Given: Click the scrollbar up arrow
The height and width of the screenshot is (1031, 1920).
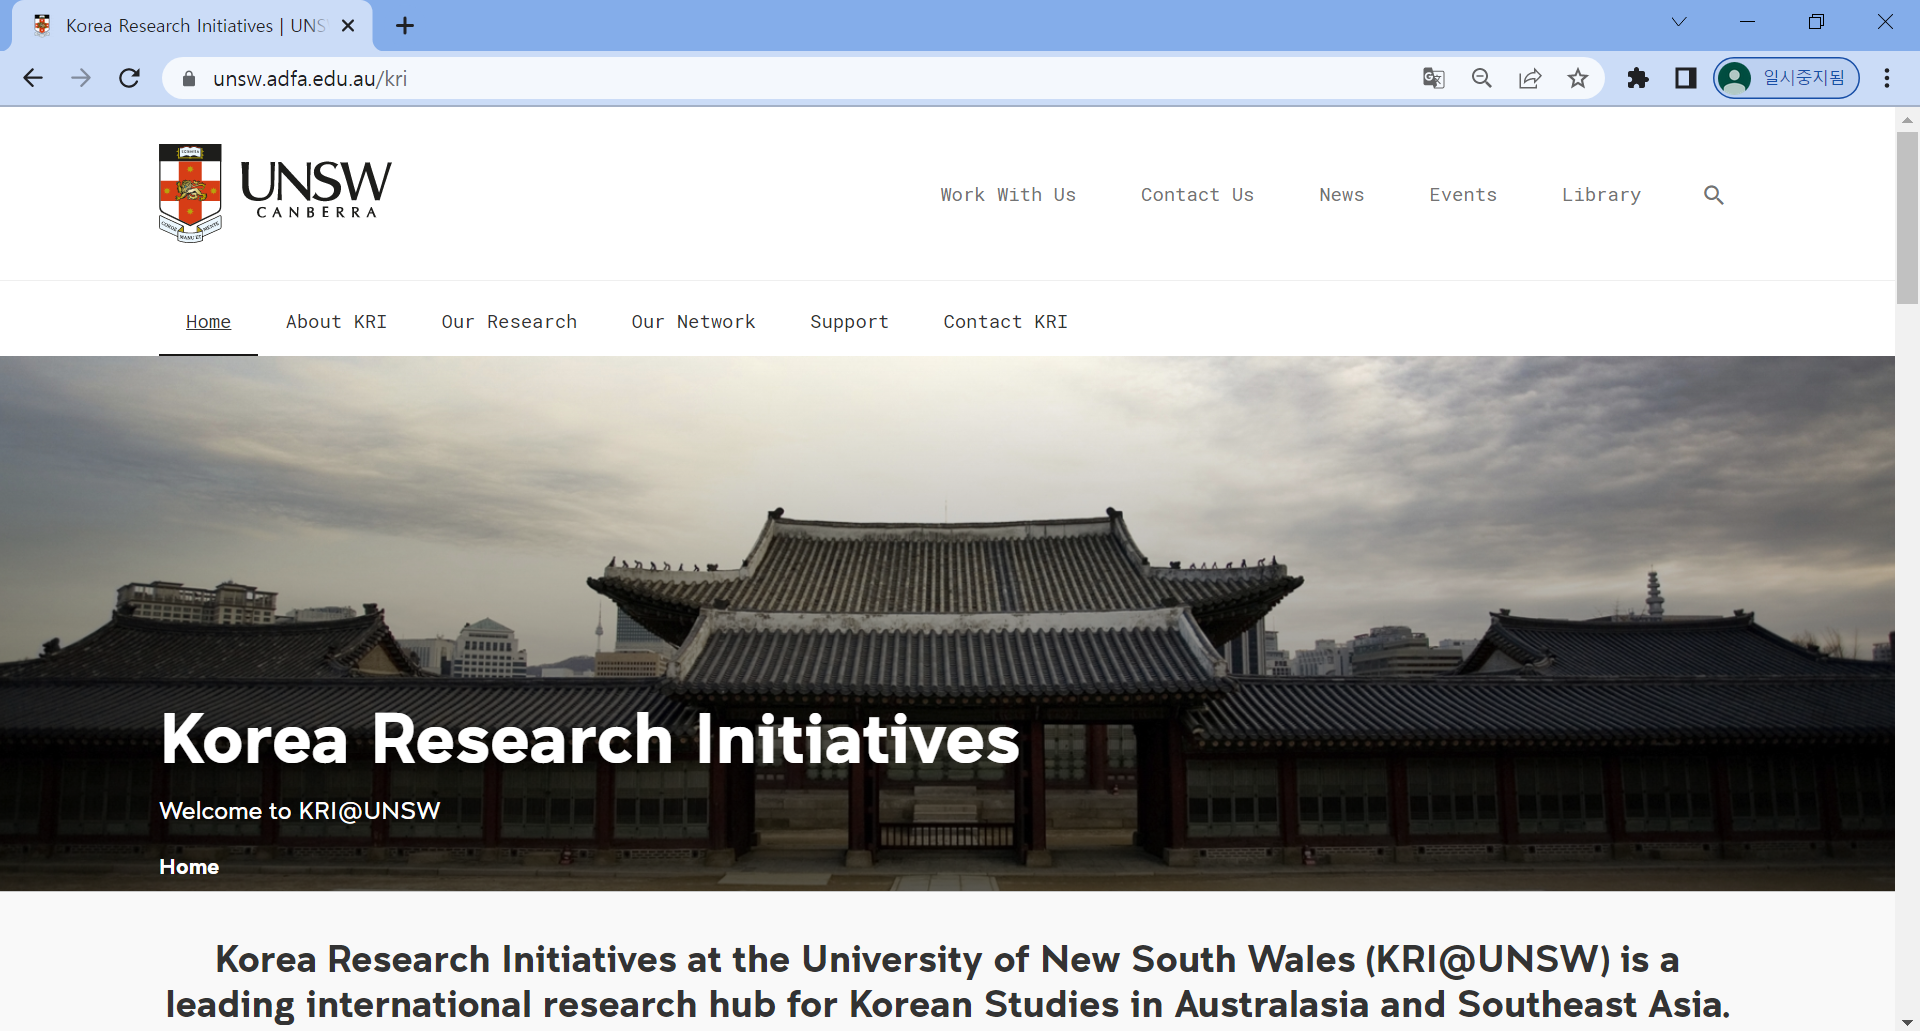Looking at the screenshot, I should [x=1907, y=119].
